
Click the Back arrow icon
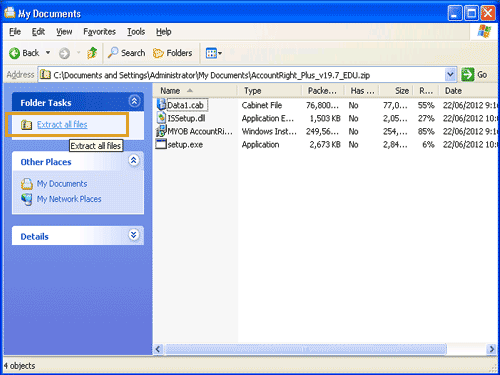tap(14, 53)
